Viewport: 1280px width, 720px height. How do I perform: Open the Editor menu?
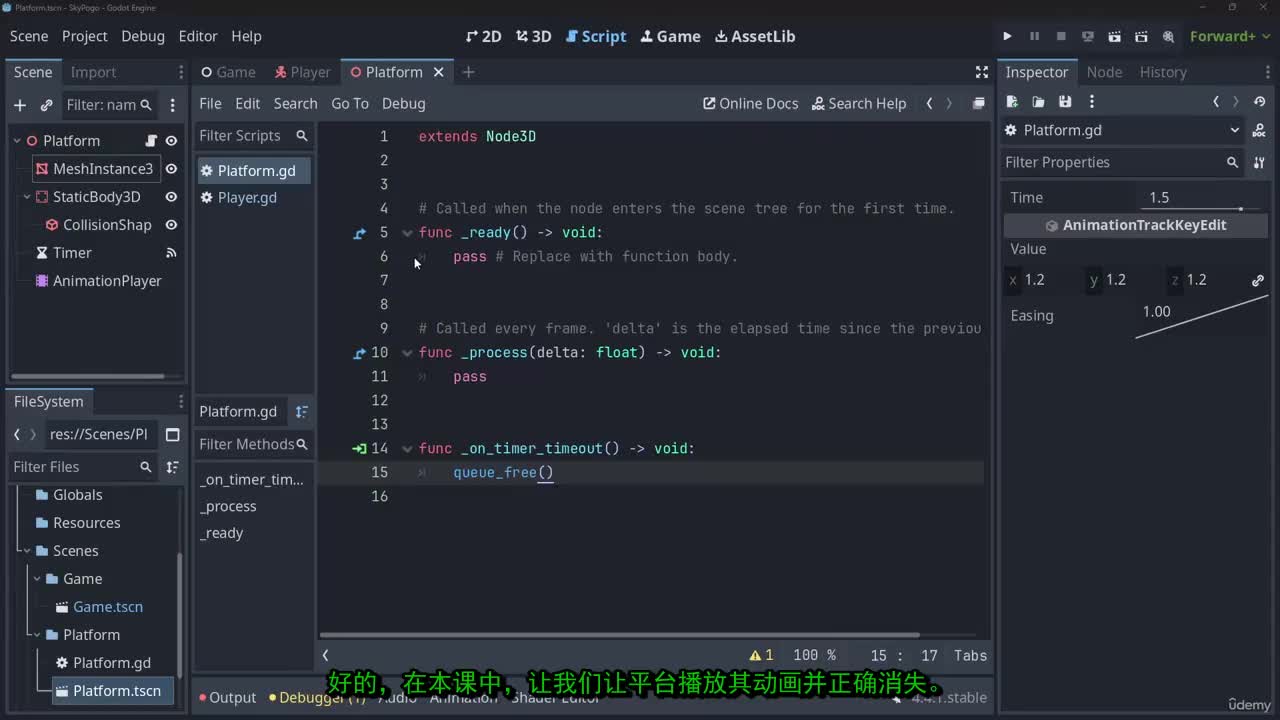198,36
